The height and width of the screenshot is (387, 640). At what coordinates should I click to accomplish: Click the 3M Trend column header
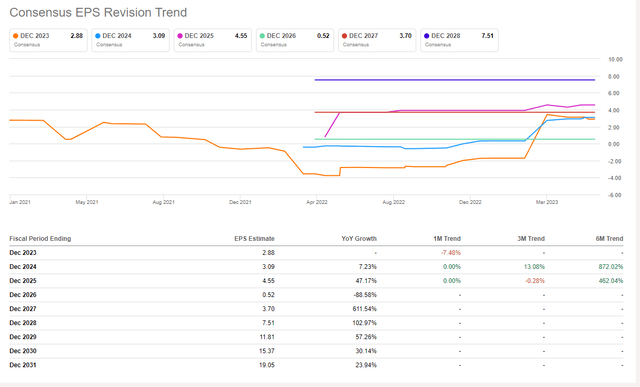click(x=531, y=238)
